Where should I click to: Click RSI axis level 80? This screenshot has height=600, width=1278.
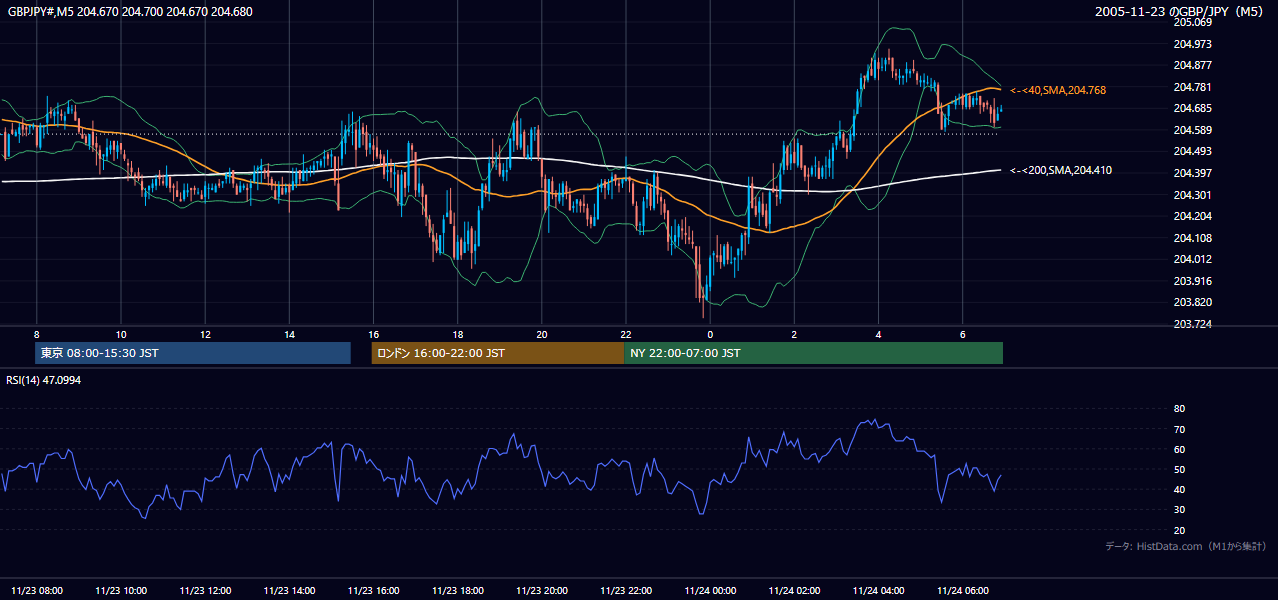pyautogui.click(x=1179, y=409)
